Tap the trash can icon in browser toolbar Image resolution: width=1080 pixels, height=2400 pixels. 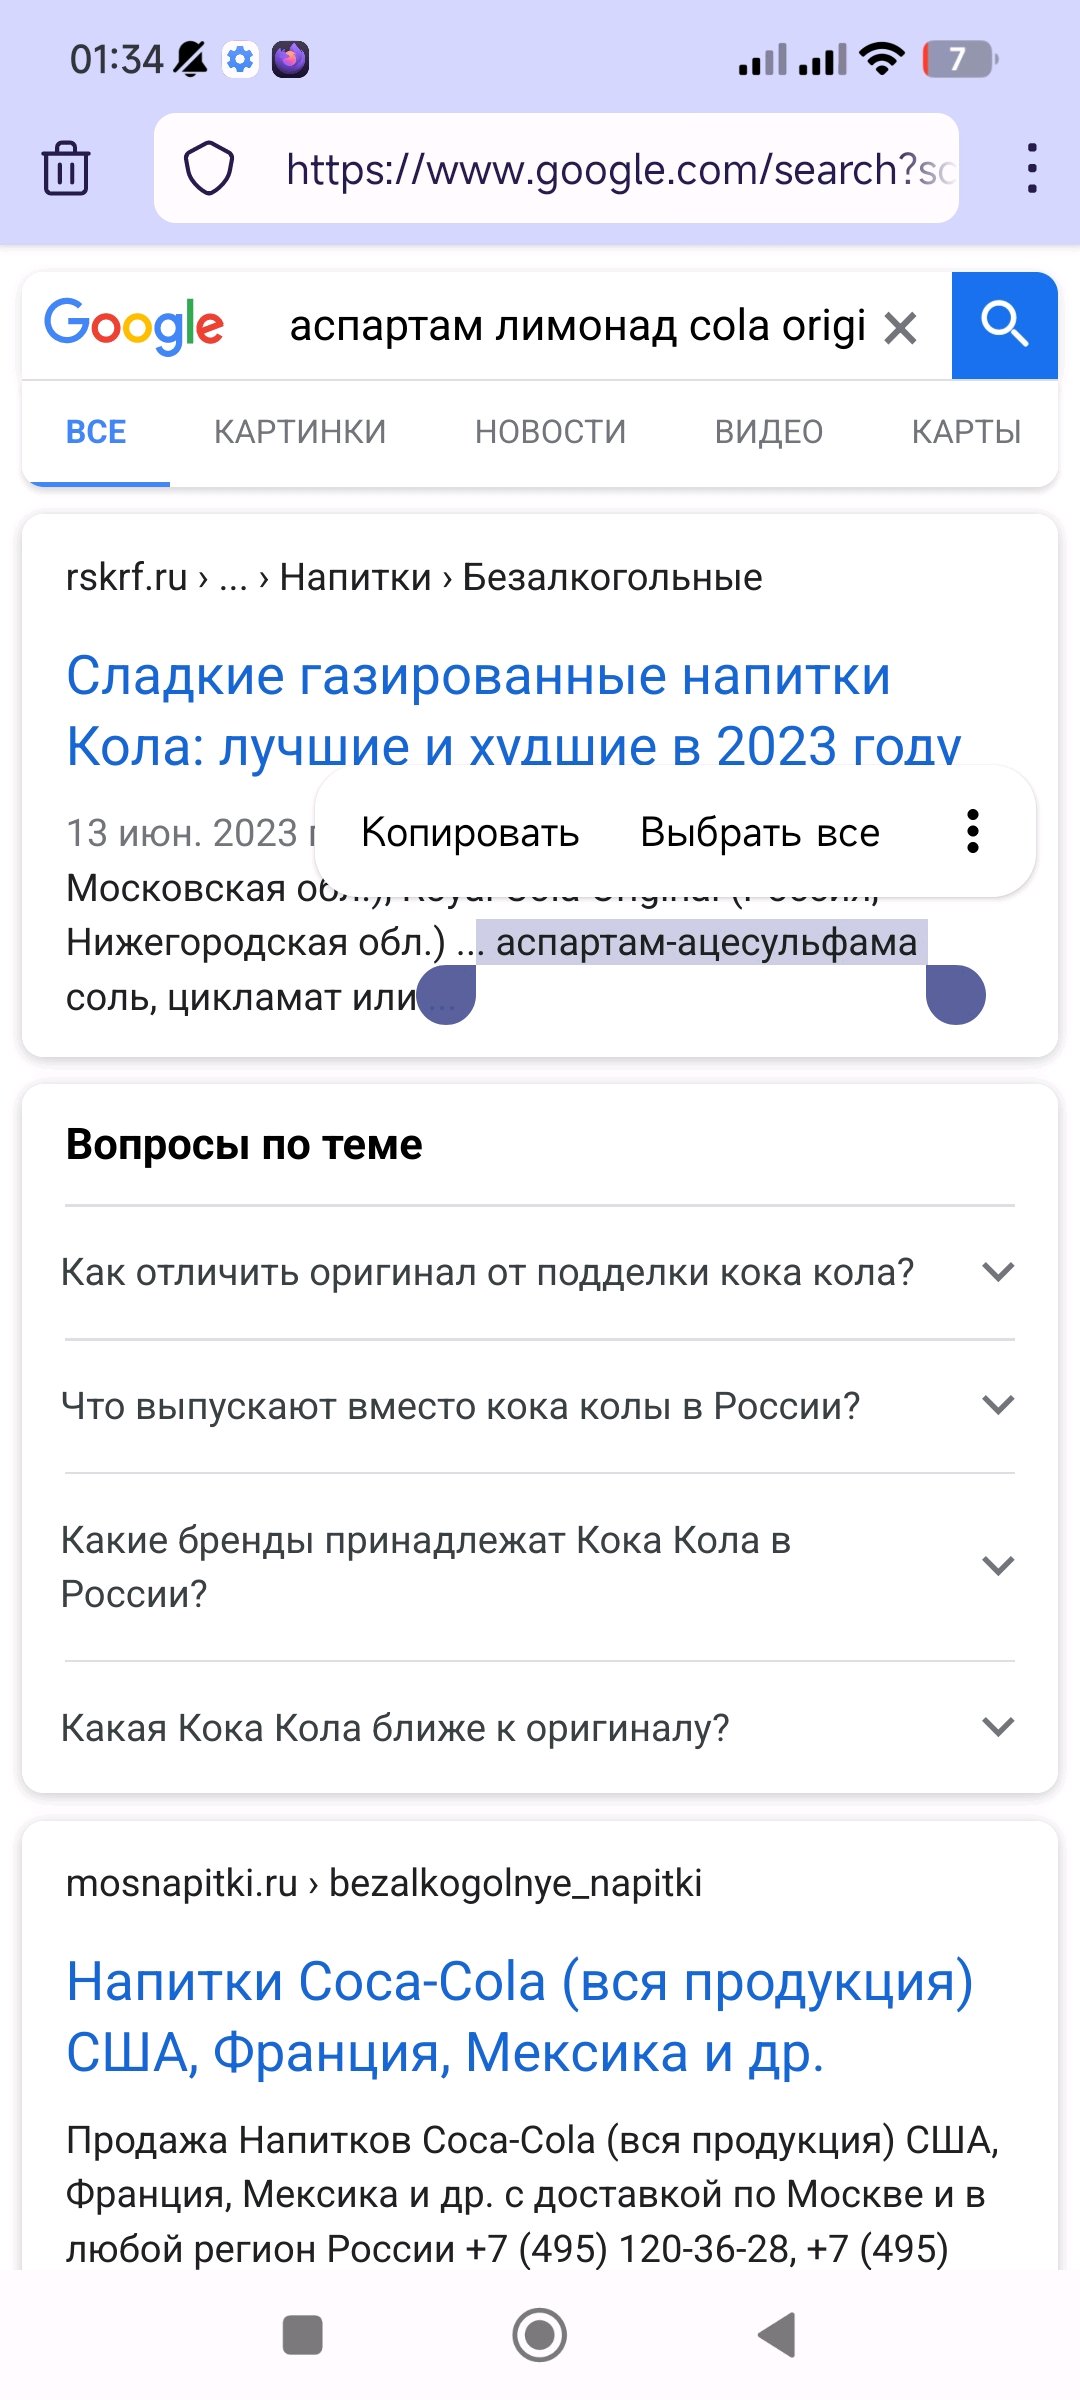66,168
